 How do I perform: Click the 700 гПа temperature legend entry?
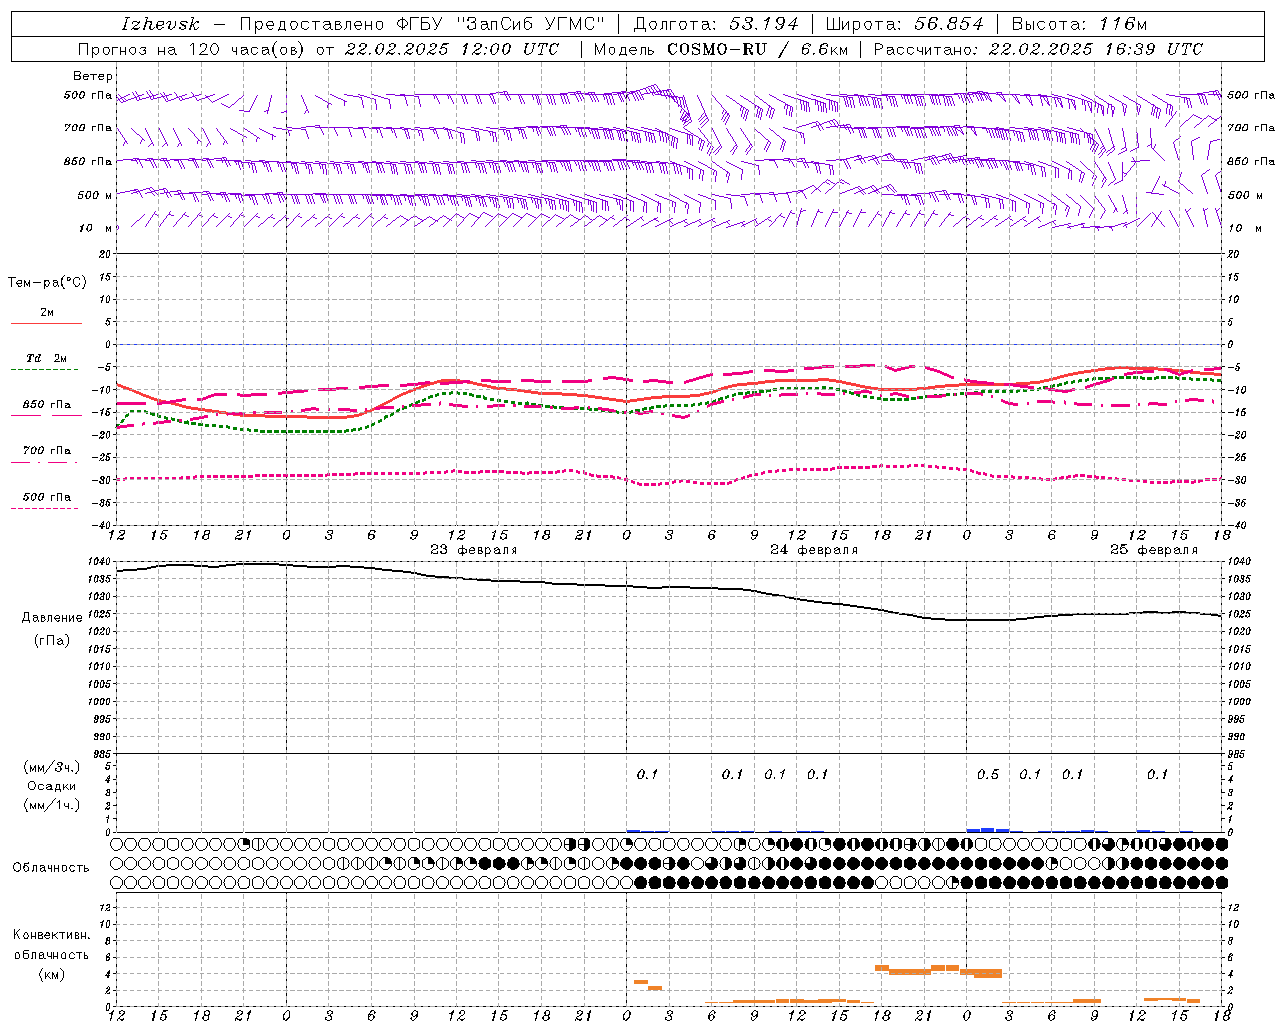pyautogui.click(x=46, y=450)
